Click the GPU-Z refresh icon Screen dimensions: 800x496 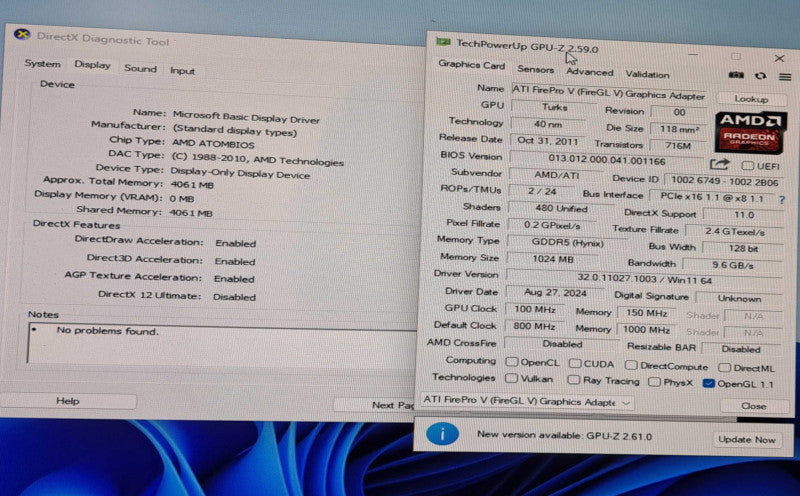pos(761,76)
